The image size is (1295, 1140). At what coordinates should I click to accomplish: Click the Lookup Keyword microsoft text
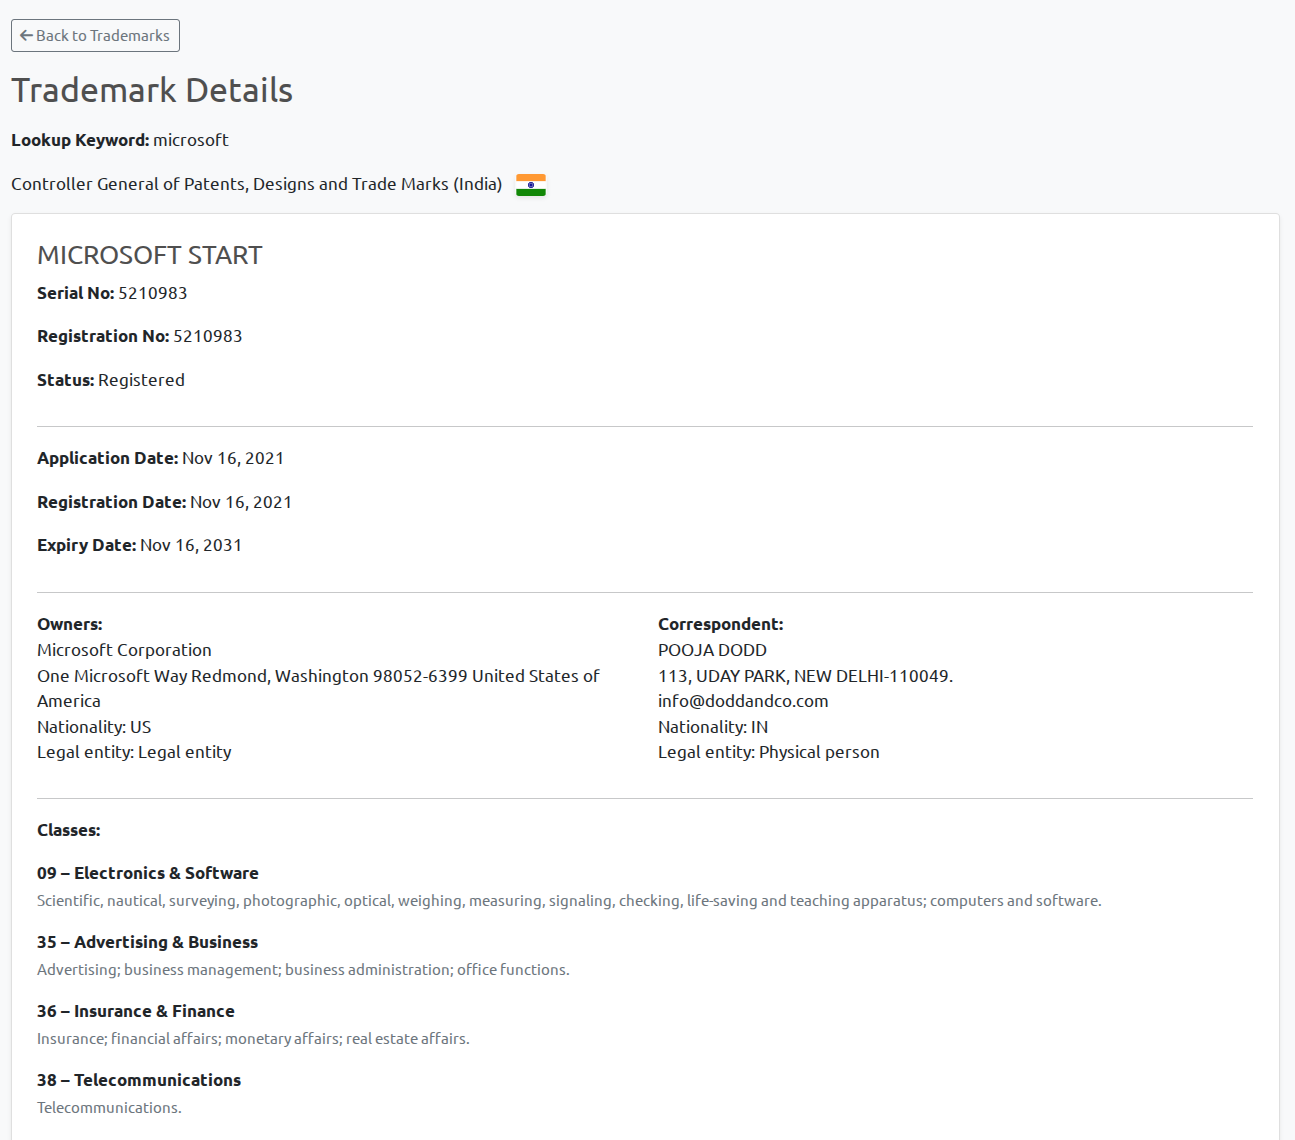(120, 141)
